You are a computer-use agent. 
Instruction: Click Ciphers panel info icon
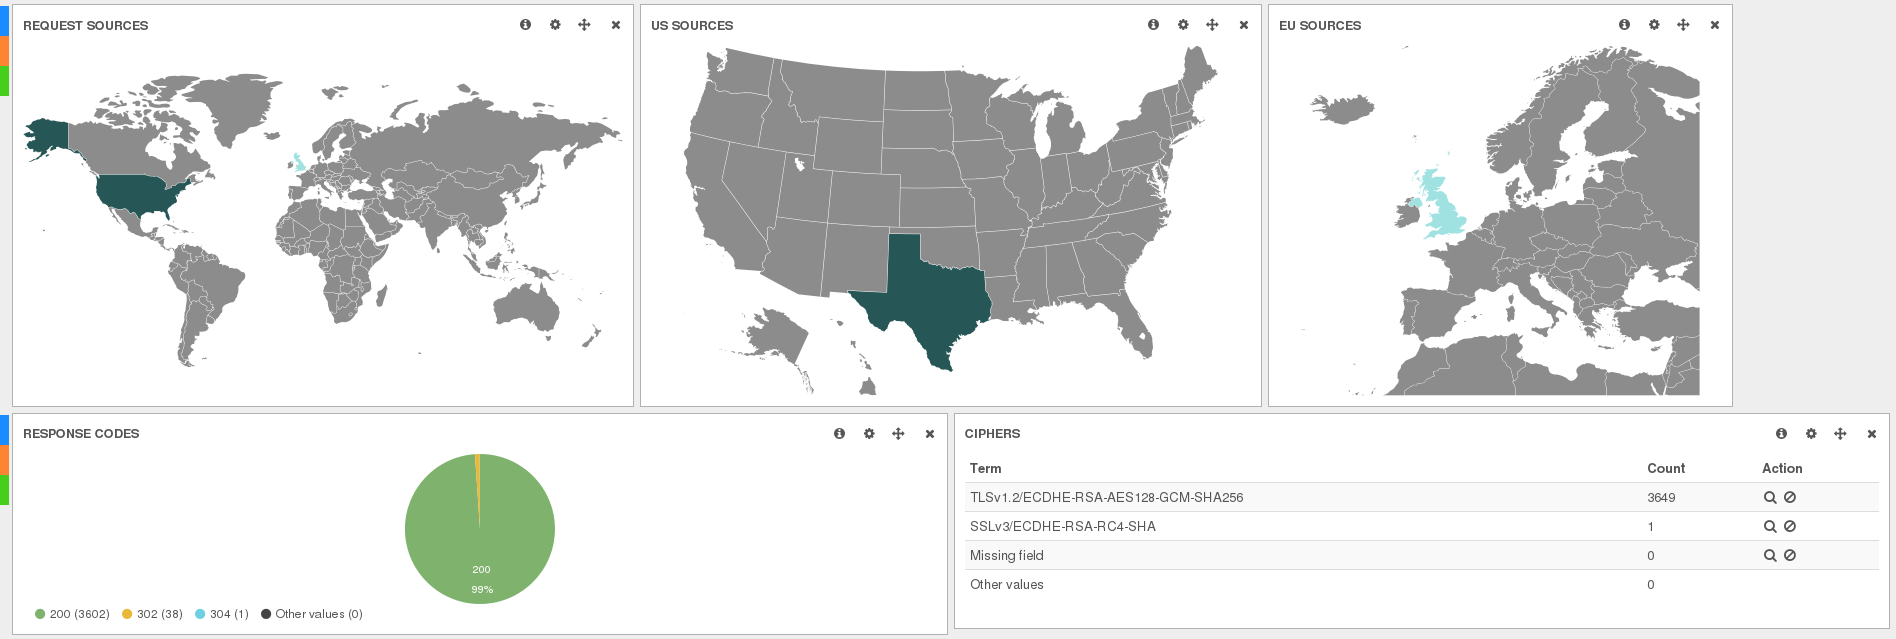[x=1781, y=433]
